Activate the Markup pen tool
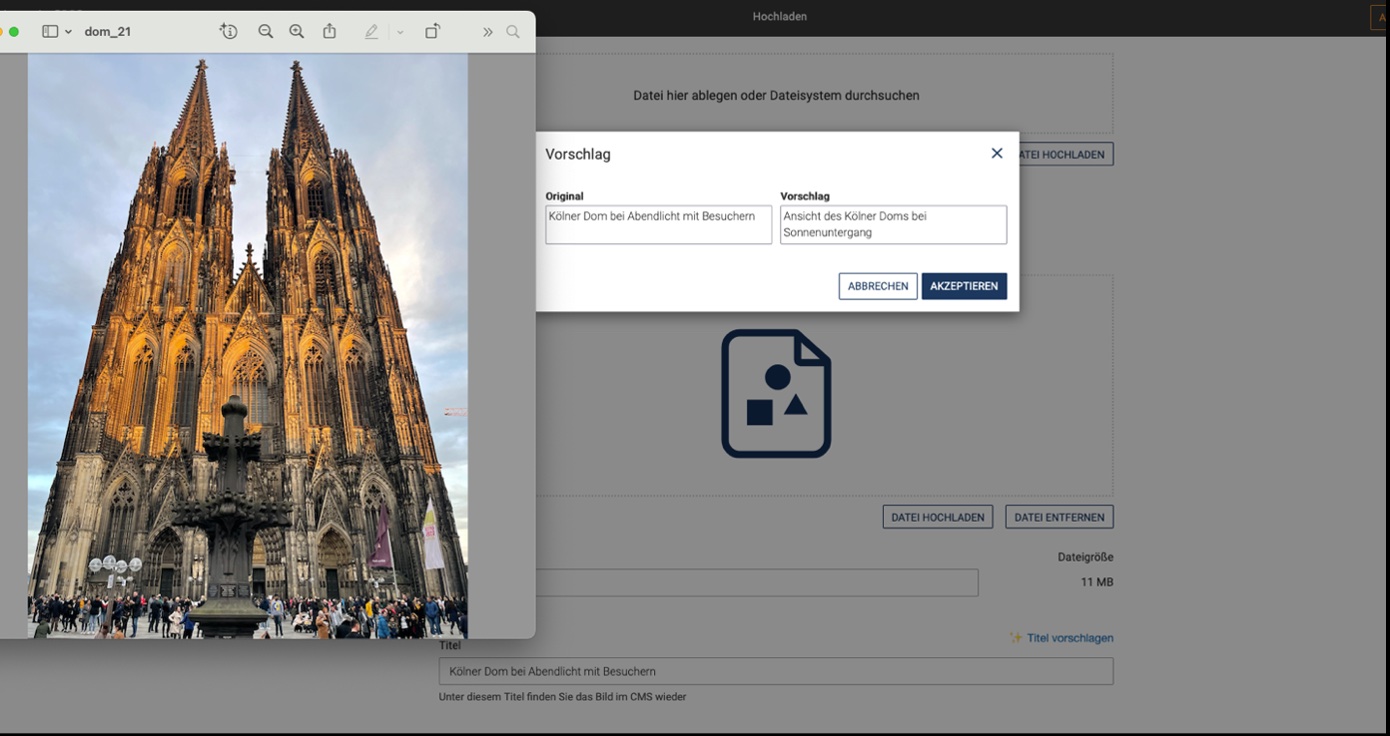This screenshot has width=1390, height=736. click(x=372, y=32)
